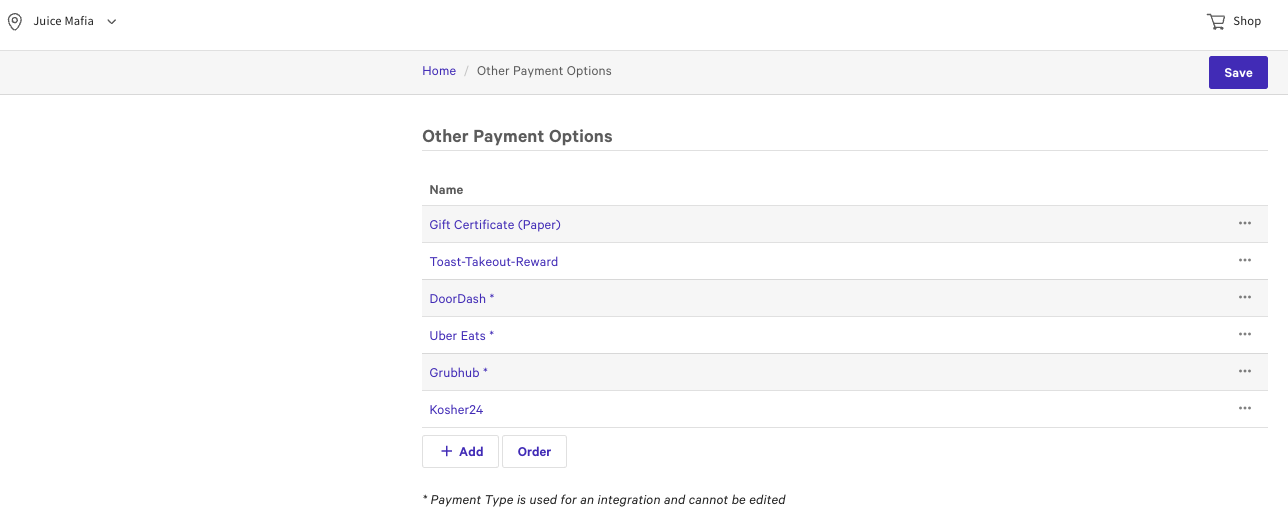Add a new payment option
Screen dimensions: 1288x526
tap(461, 452)
